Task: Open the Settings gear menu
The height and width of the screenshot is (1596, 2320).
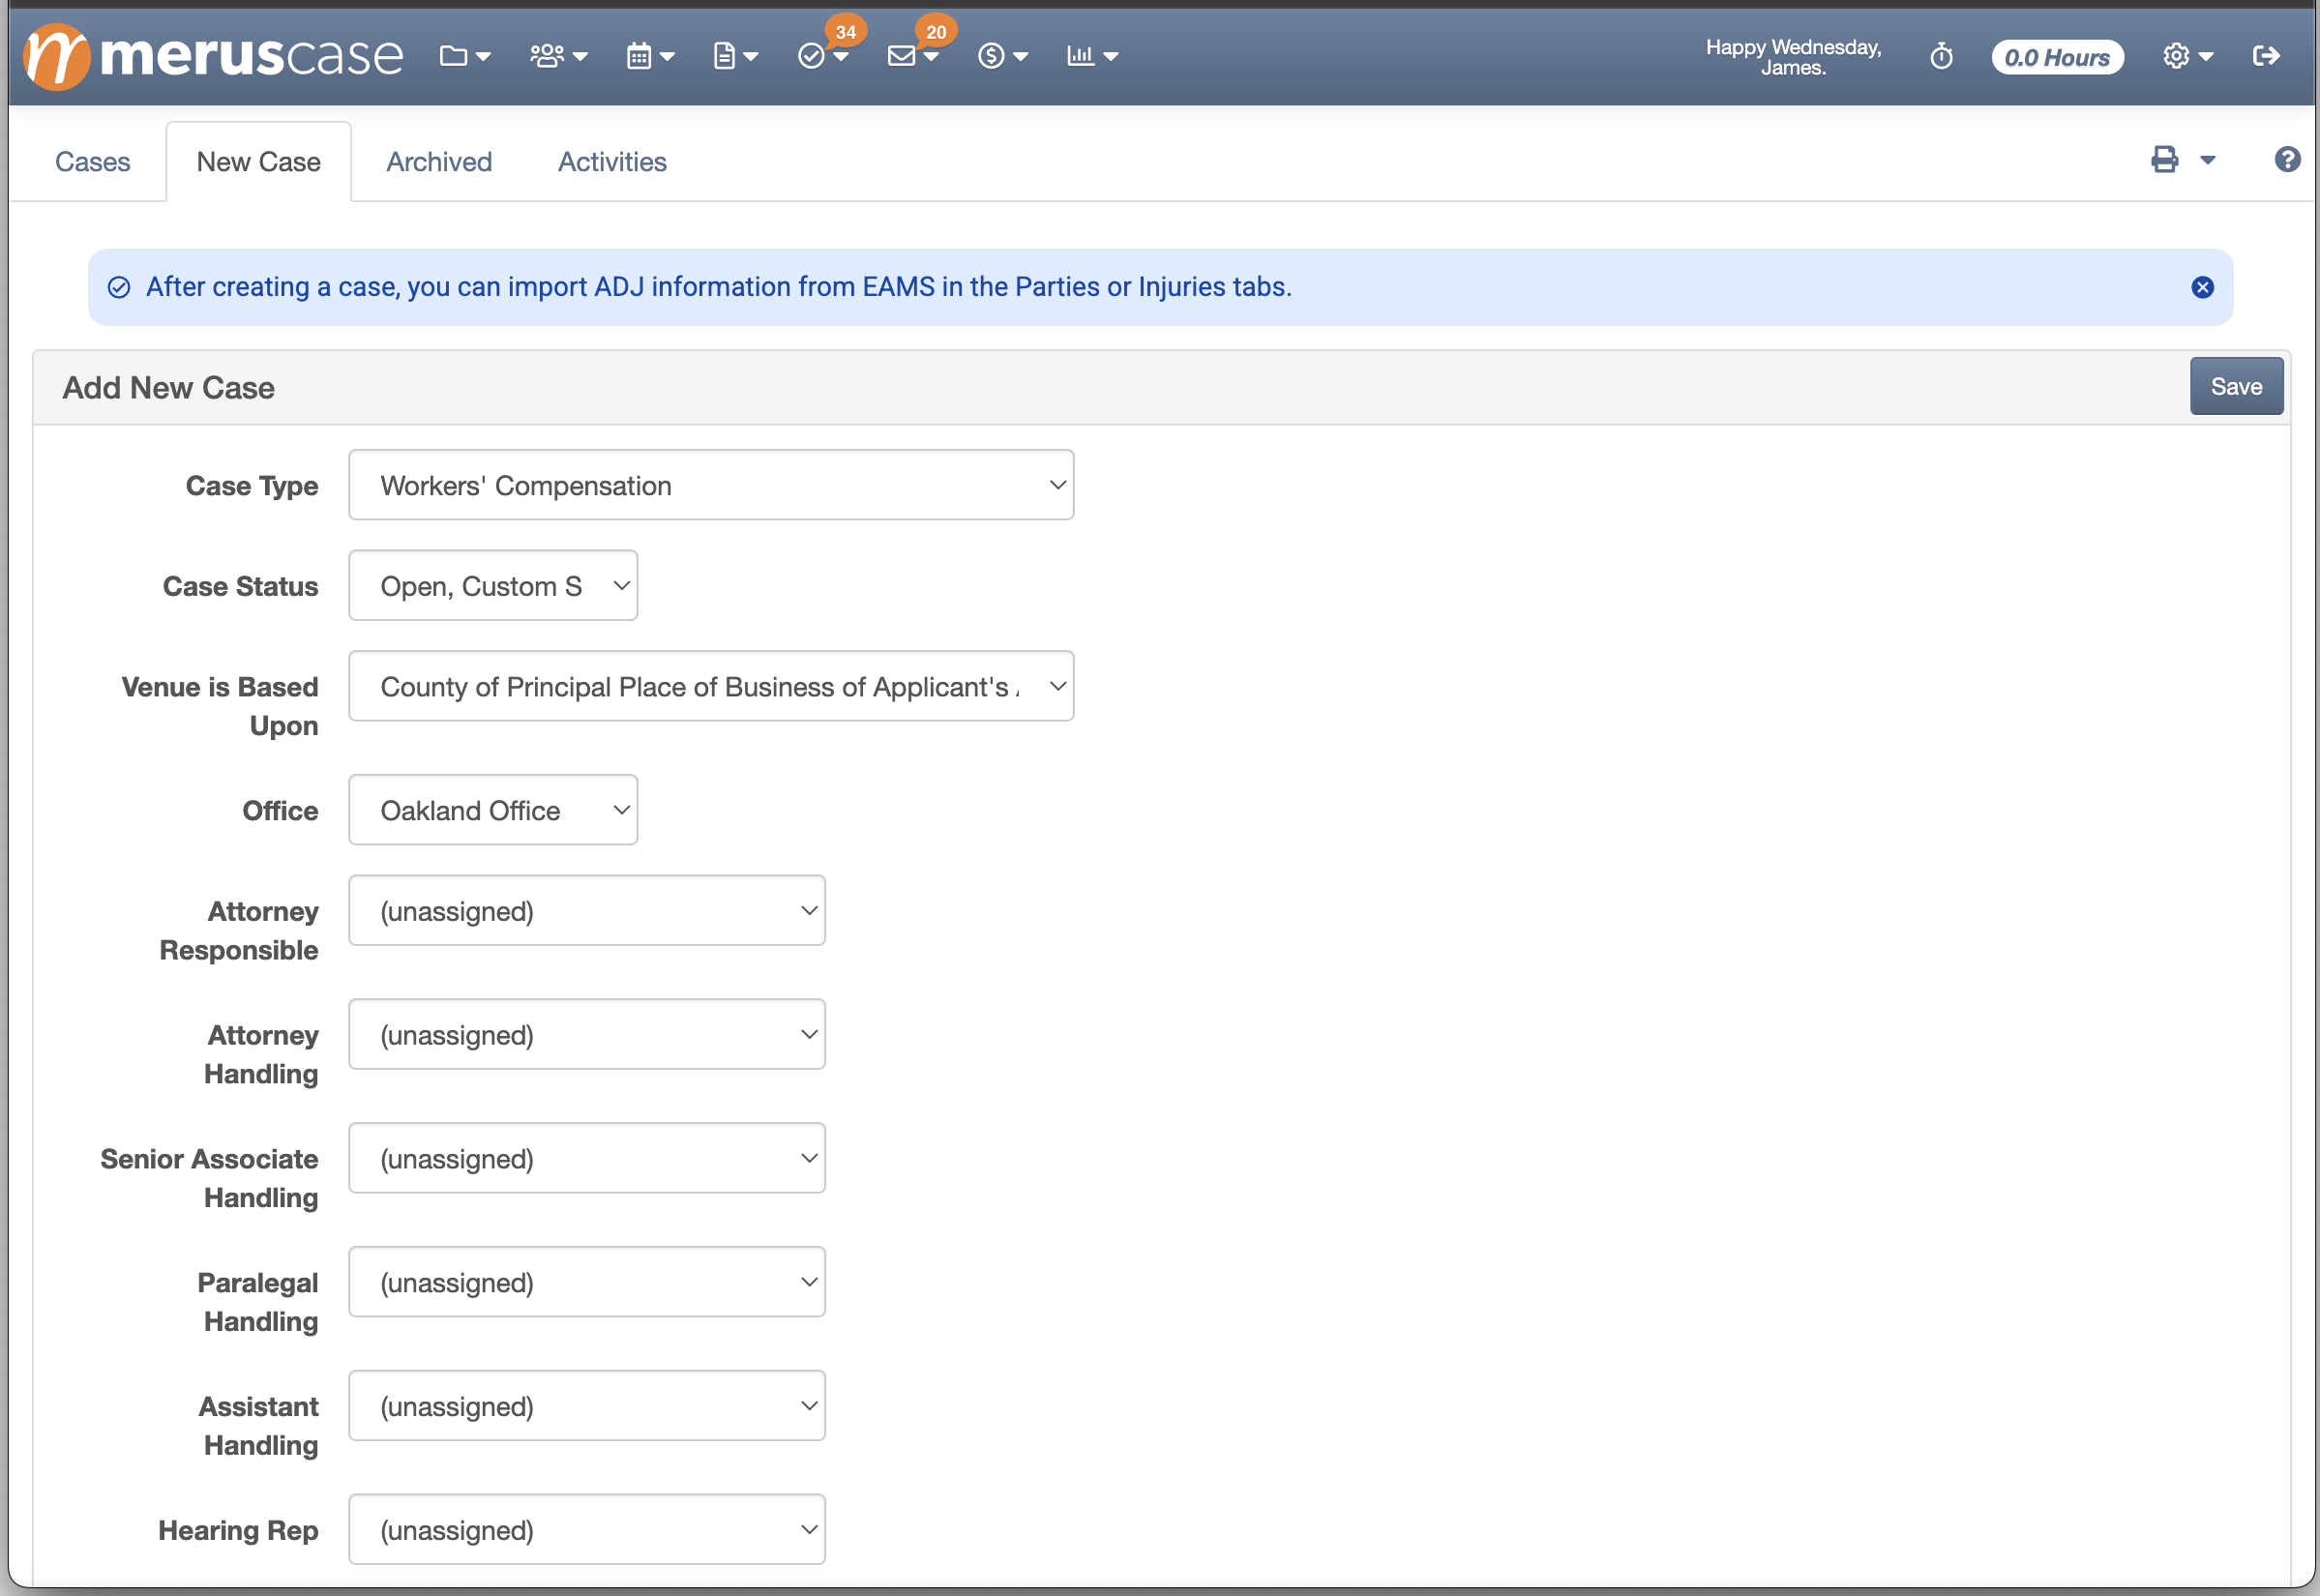Action: 2187,56
